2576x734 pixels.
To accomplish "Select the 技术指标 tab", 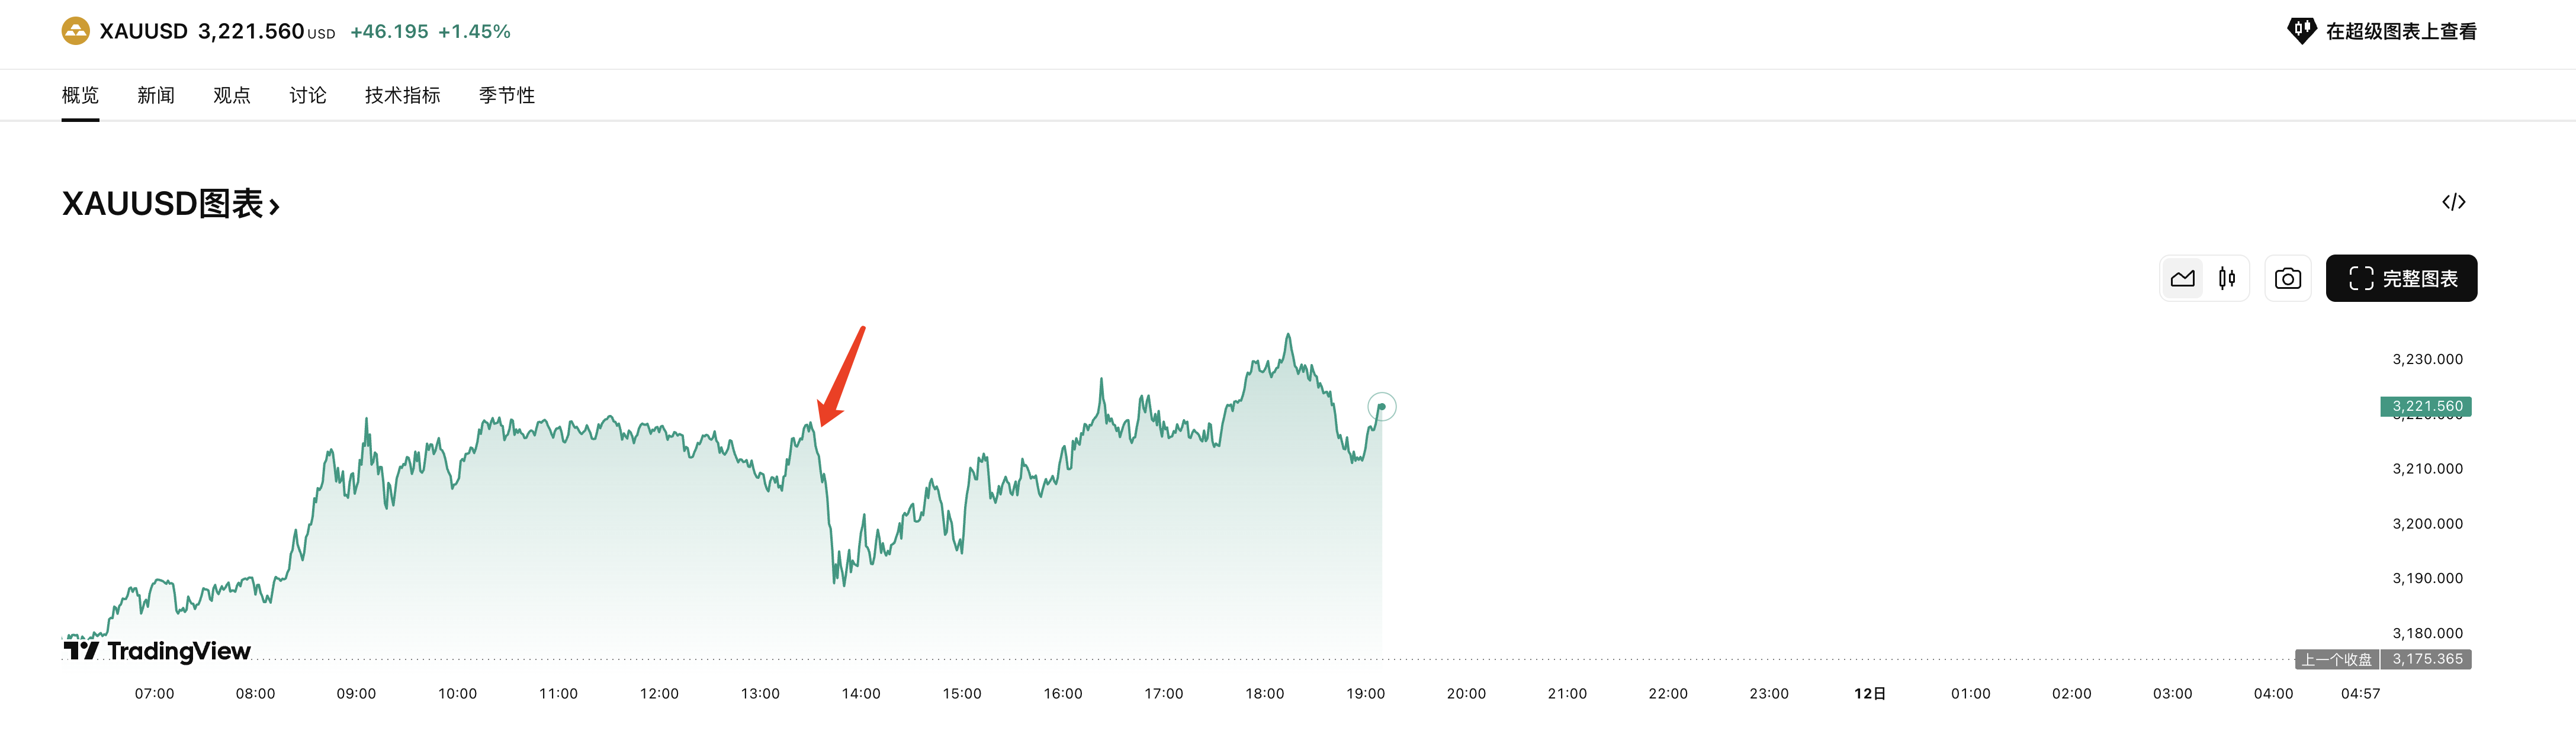I will pyautogui.click(x=402, y=95).
